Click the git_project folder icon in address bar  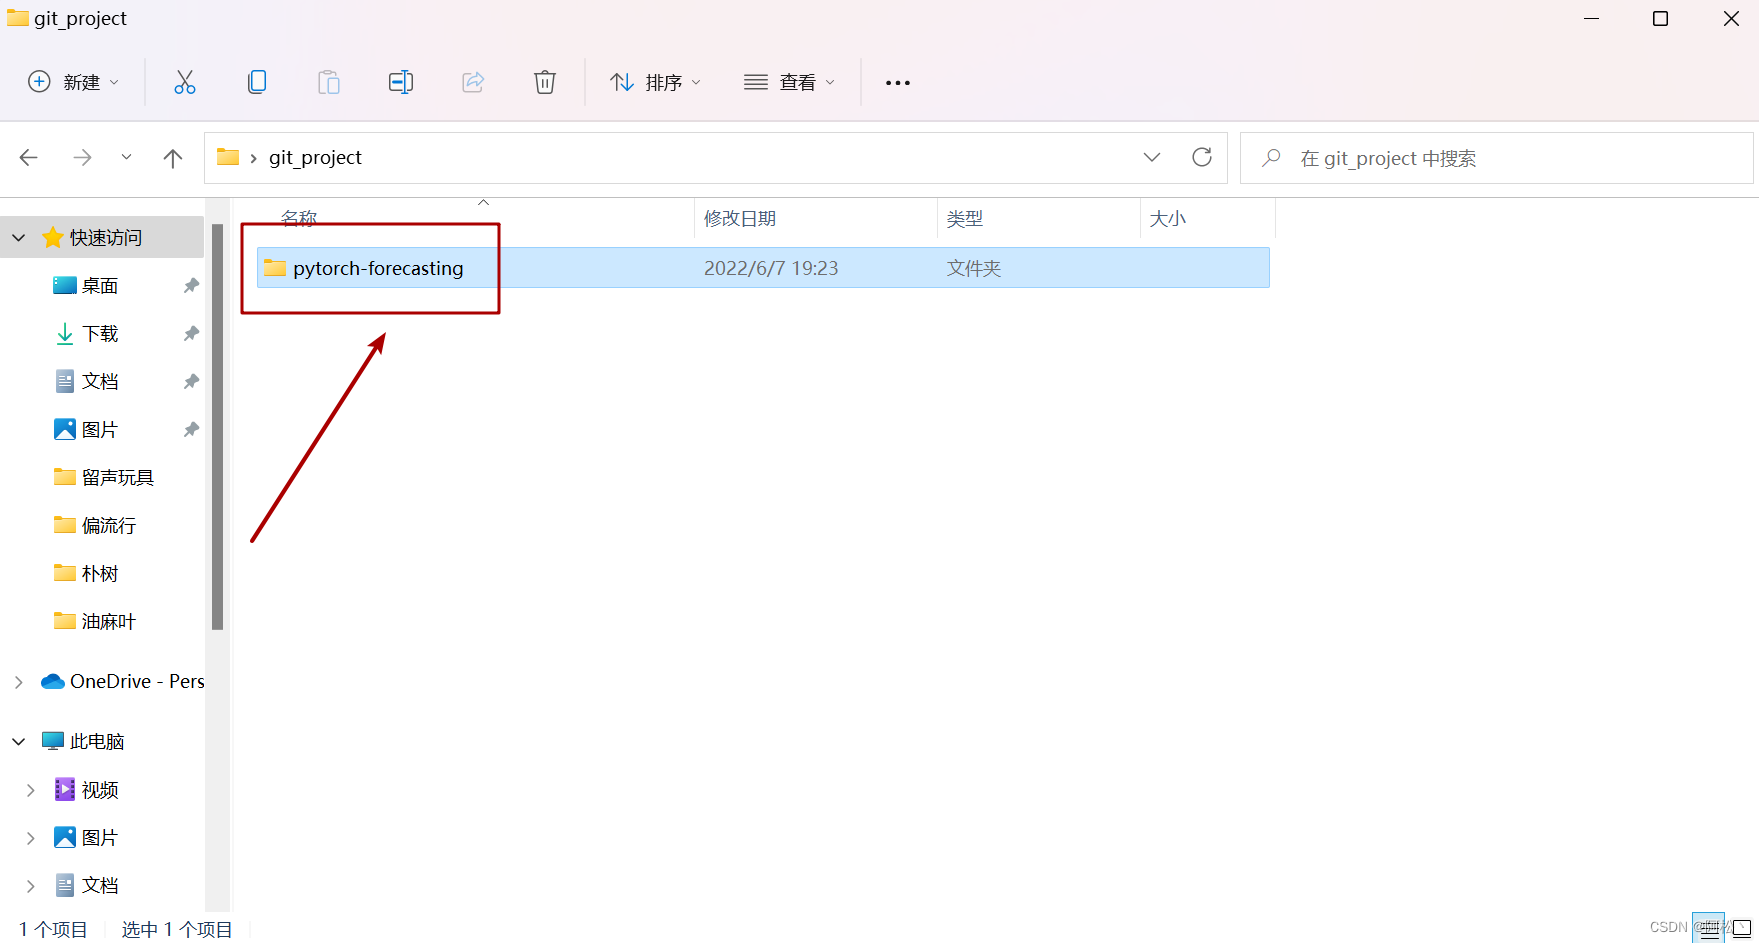pyautogui.click(x=228, y=157)
